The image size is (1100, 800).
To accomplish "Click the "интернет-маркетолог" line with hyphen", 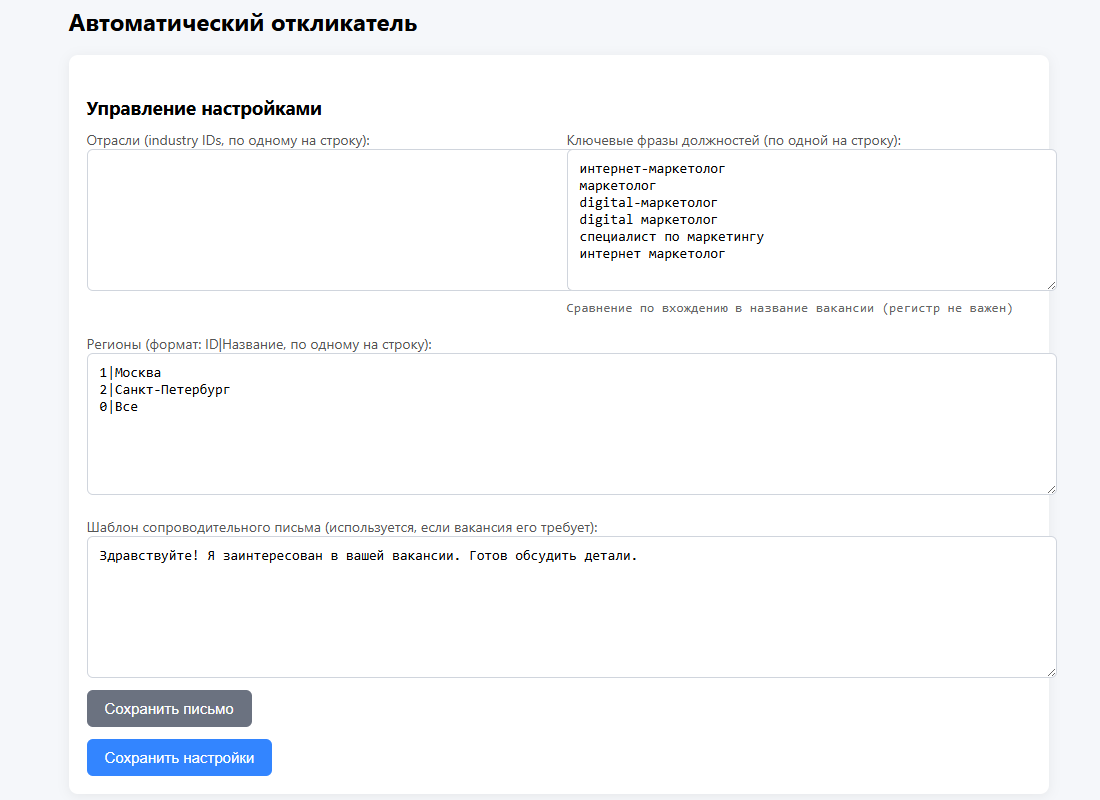I will [x=652, y=169].
